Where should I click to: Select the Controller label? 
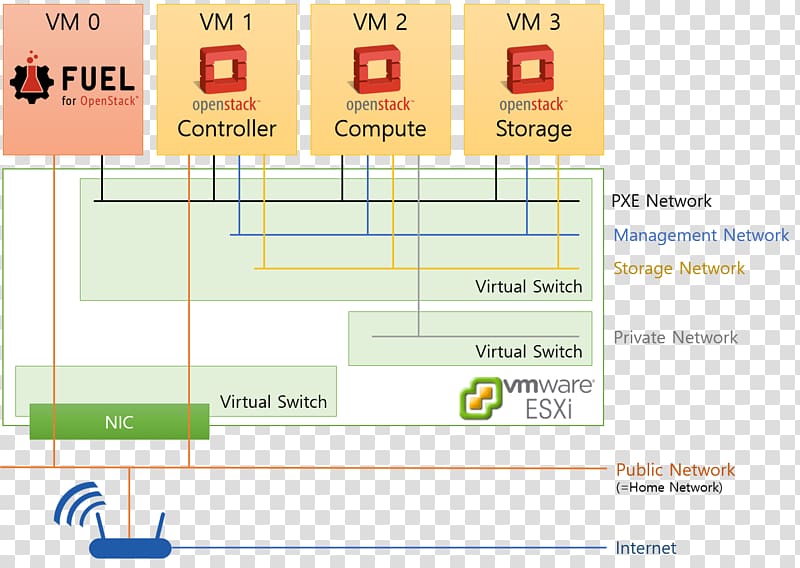tap(227, 129)
